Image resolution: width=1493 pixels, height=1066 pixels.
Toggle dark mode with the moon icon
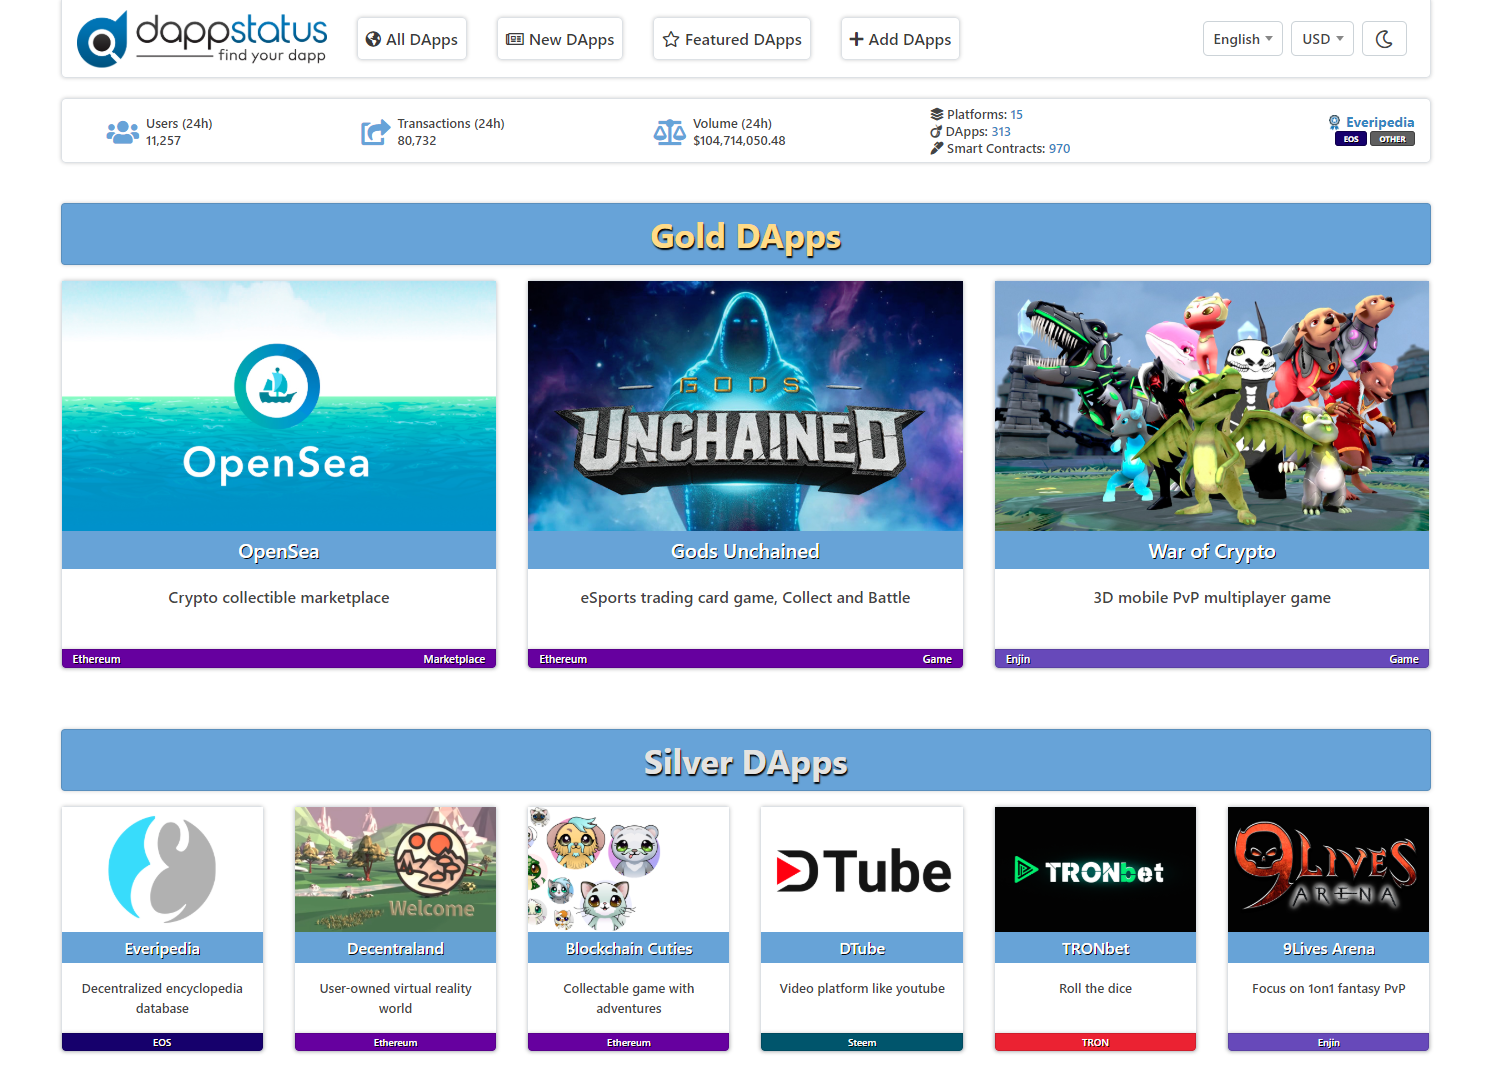[x=1384, y=38]
